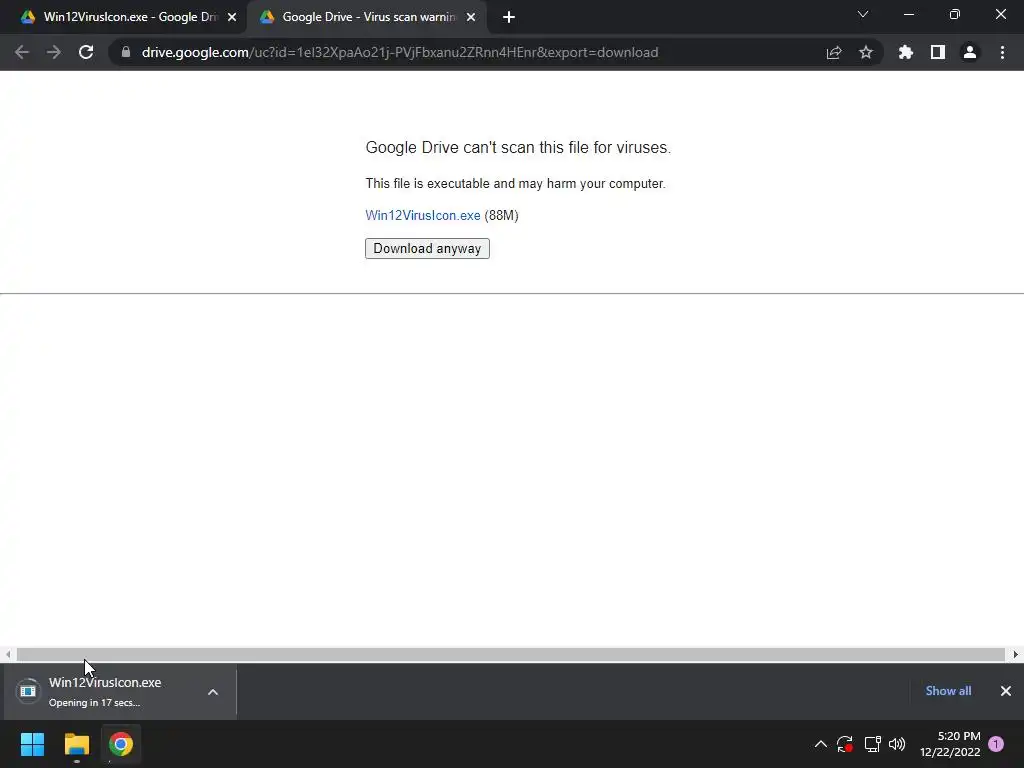1024x768 pixels.
Task: Minimize the Chrome window
Action: click(x=908, y=14)
